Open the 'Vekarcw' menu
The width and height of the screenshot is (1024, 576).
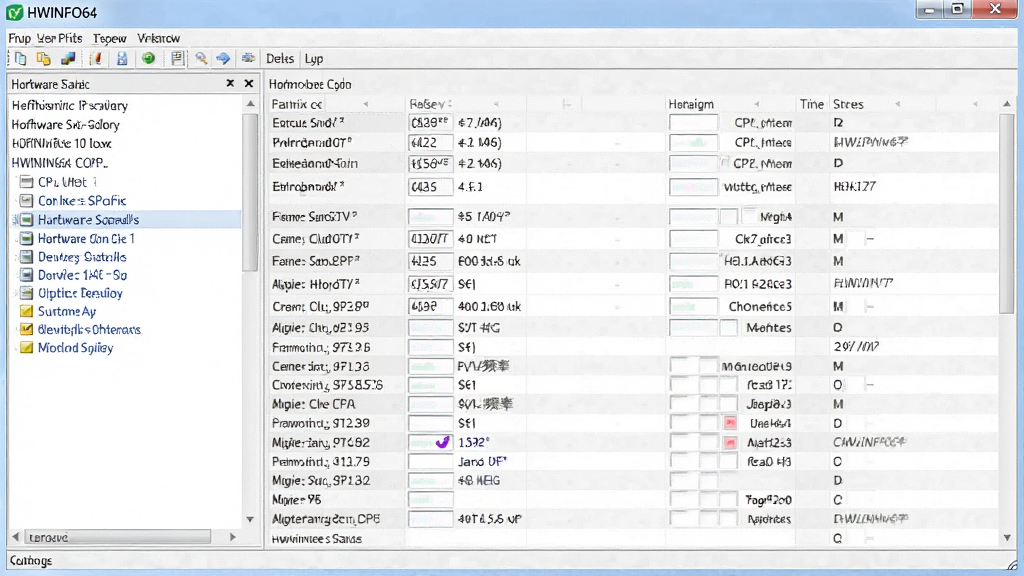[x=158, y=39]
